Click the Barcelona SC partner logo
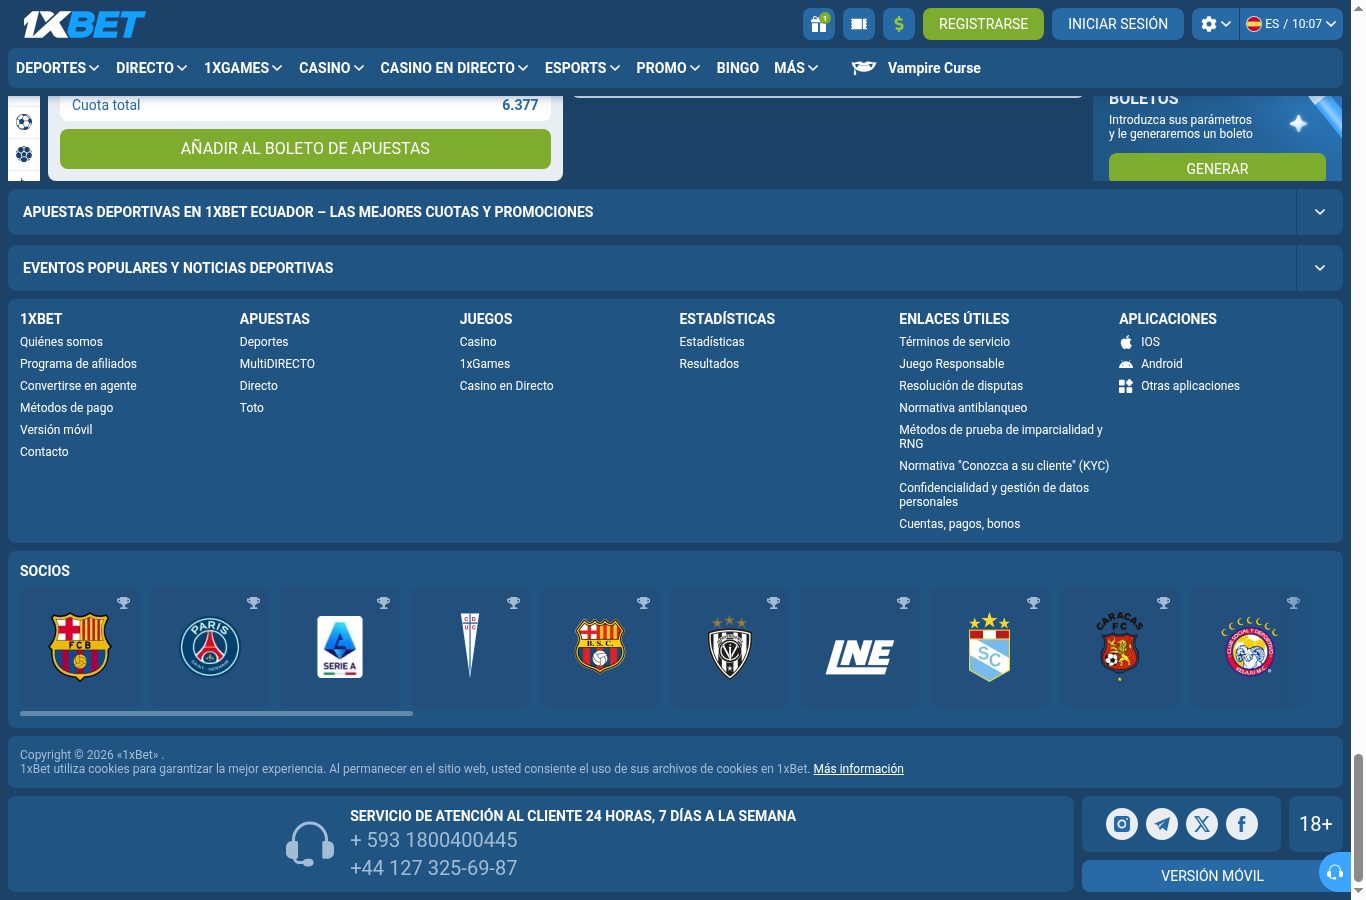1366x900 pixels. point(600,646)
